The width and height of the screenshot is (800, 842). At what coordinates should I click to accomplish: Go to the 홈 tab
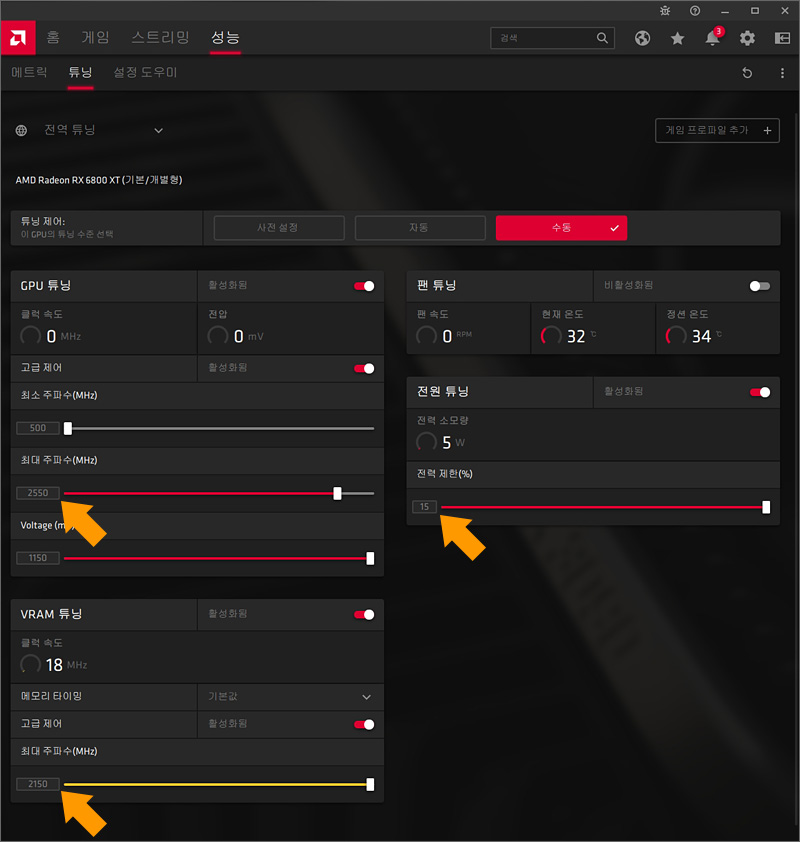[53, 38]
